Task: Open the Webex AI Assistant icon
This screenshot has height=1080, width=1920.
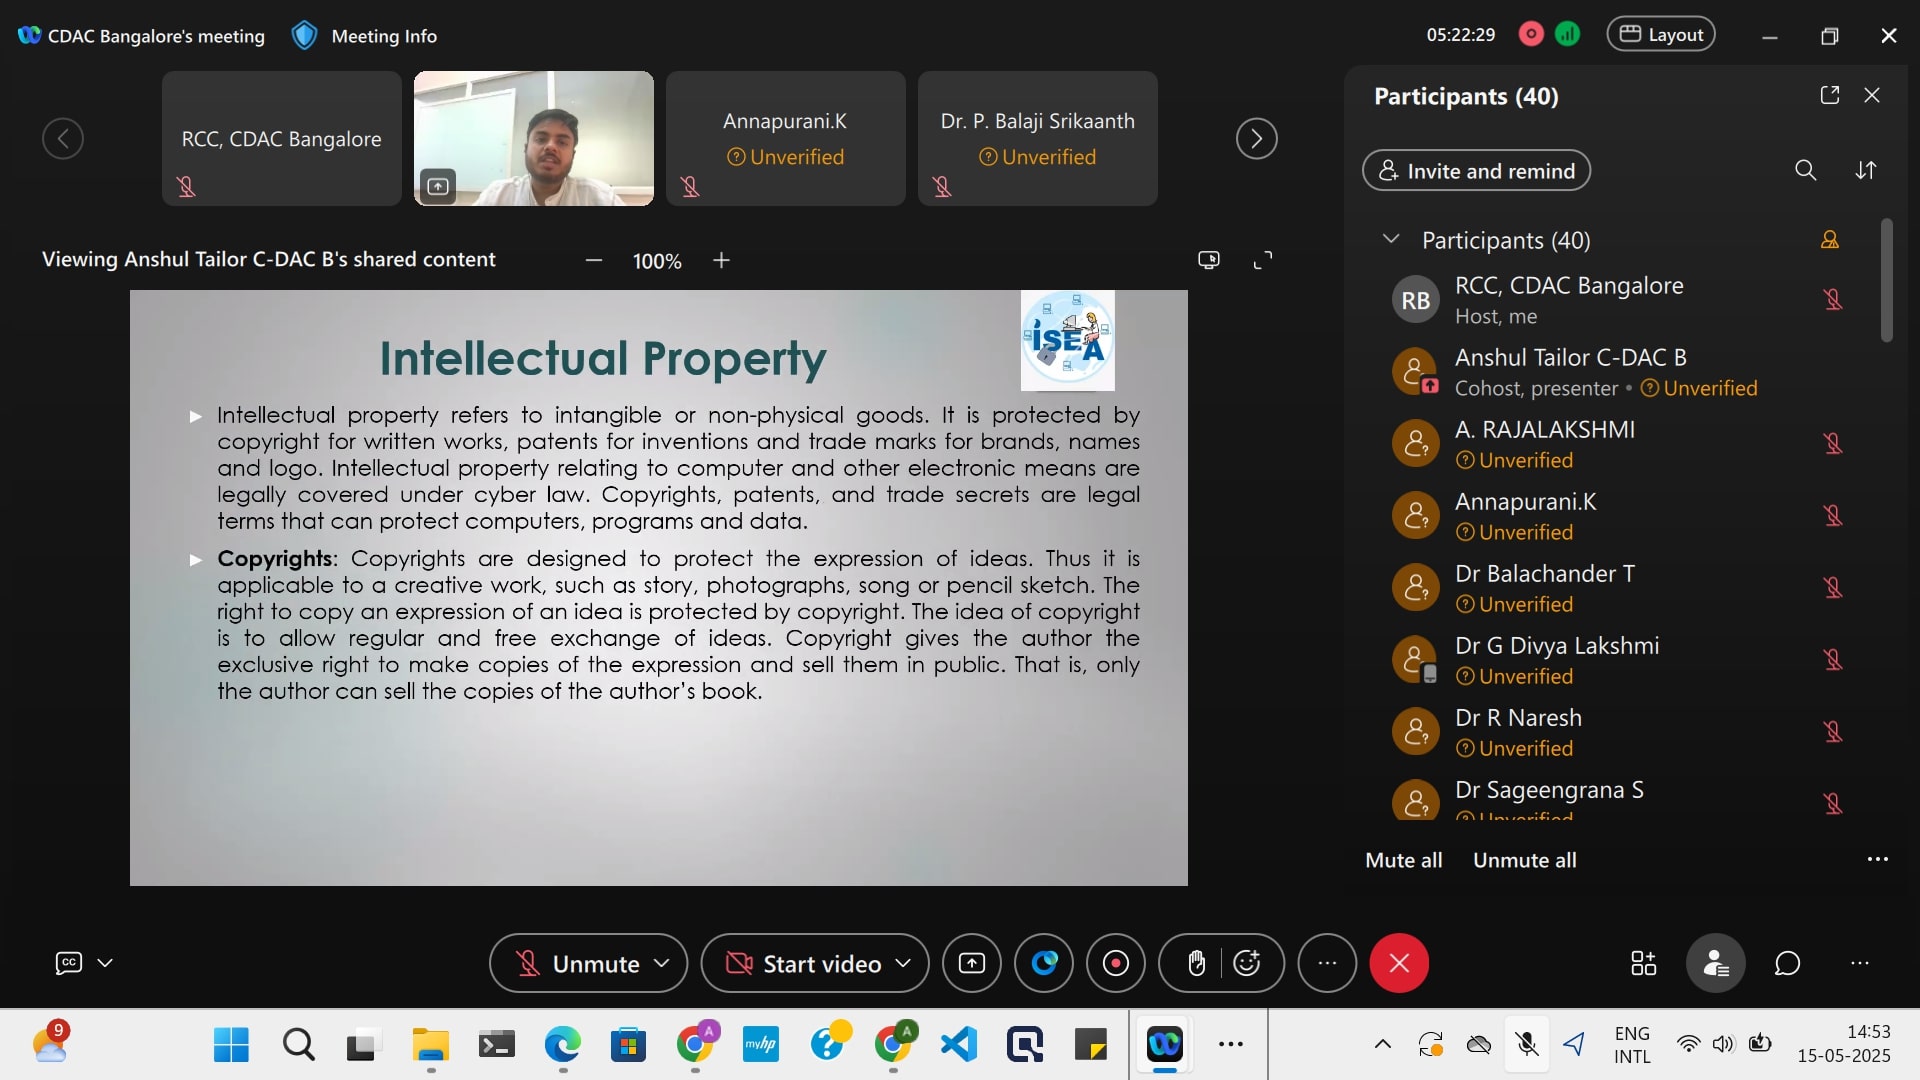Action: (x=1044, y=963)
